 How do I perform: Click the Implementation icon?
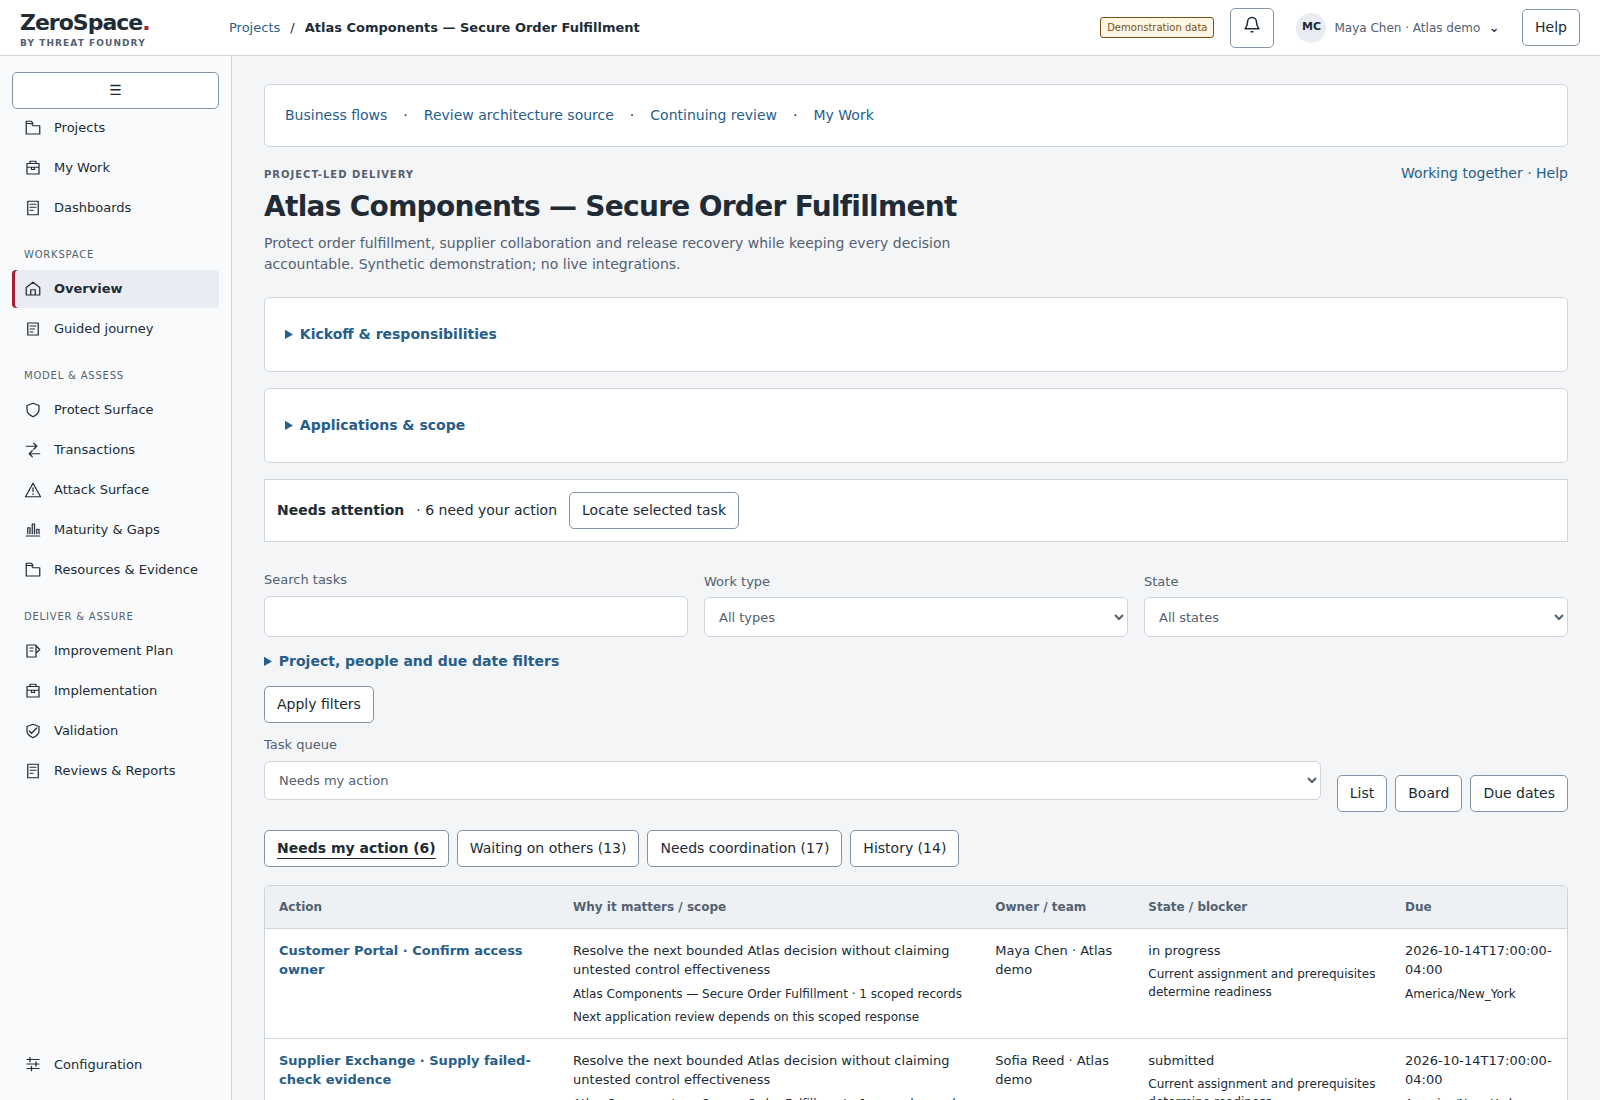pos(33,691)
